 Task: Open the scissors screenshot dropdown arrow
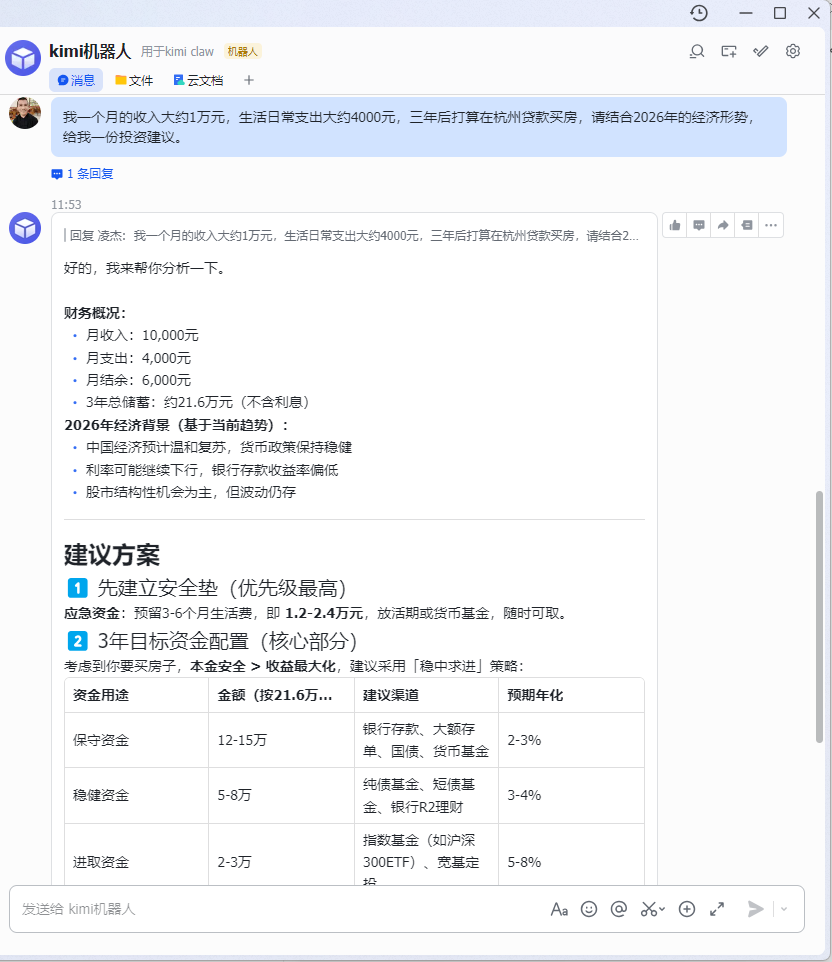[662, 909]
